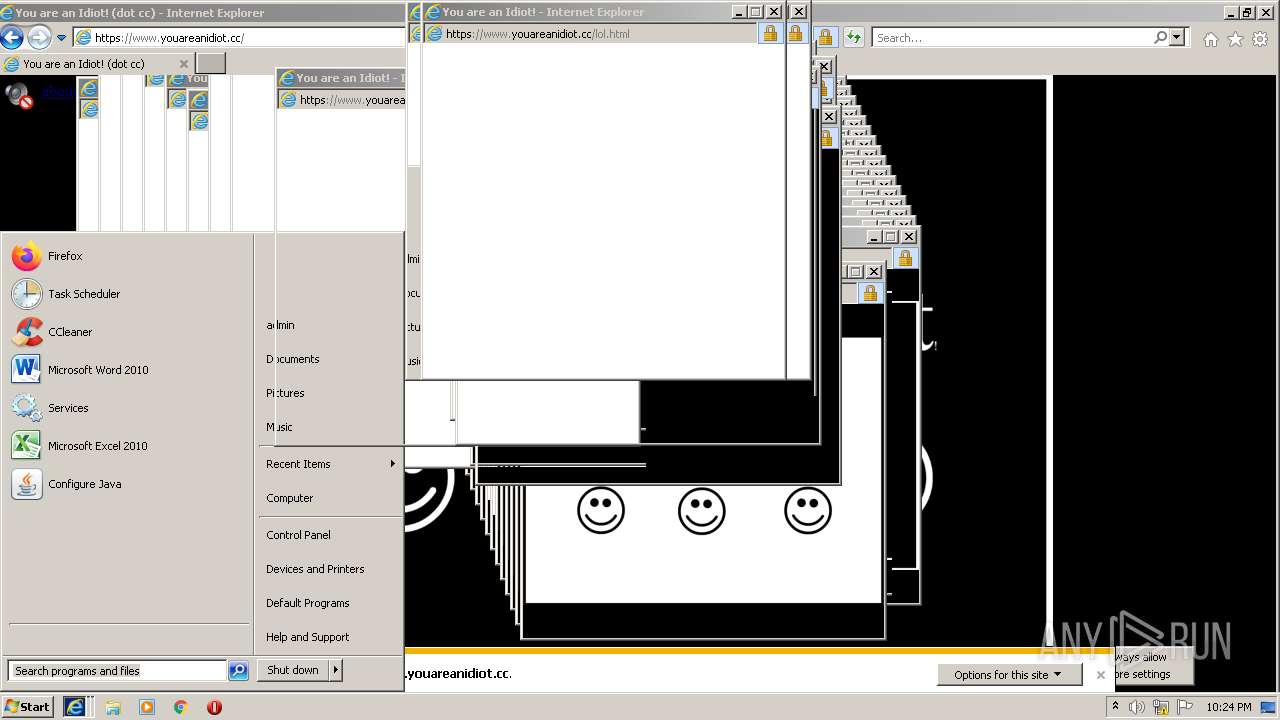Open the IE search provider dropdown
Viewport: 1280px width, 720px height.
click(1177, 37)
